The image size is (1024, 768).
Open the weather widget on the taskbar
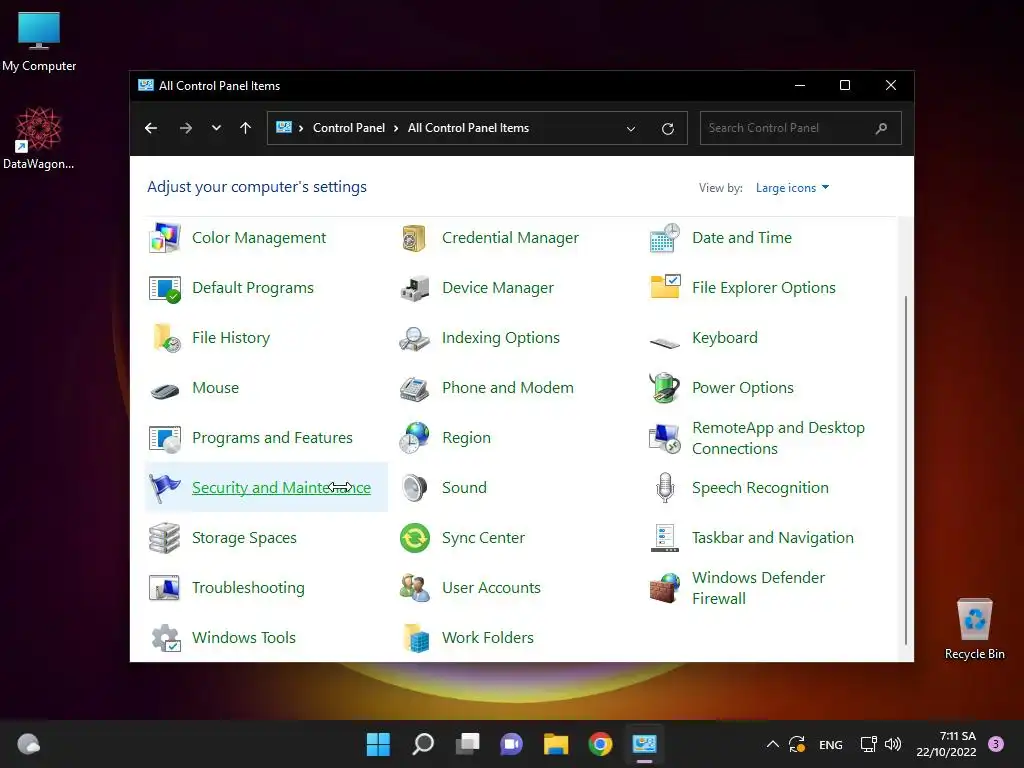click(x=28, y=744)
